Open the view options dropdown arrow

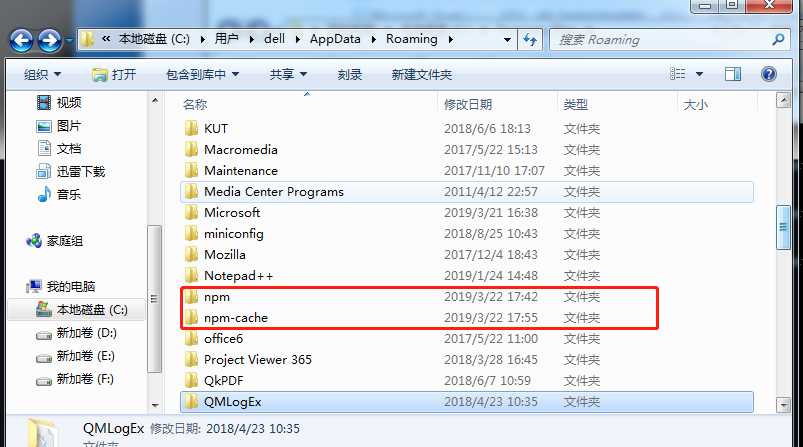tap(699, 75)
